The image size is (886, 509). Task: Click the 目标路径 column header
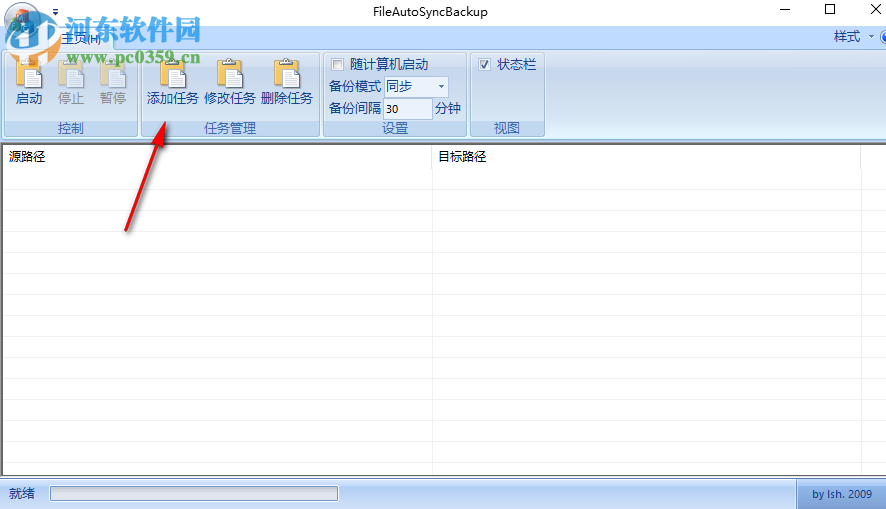pyautogui.click(x=646, y=156)
